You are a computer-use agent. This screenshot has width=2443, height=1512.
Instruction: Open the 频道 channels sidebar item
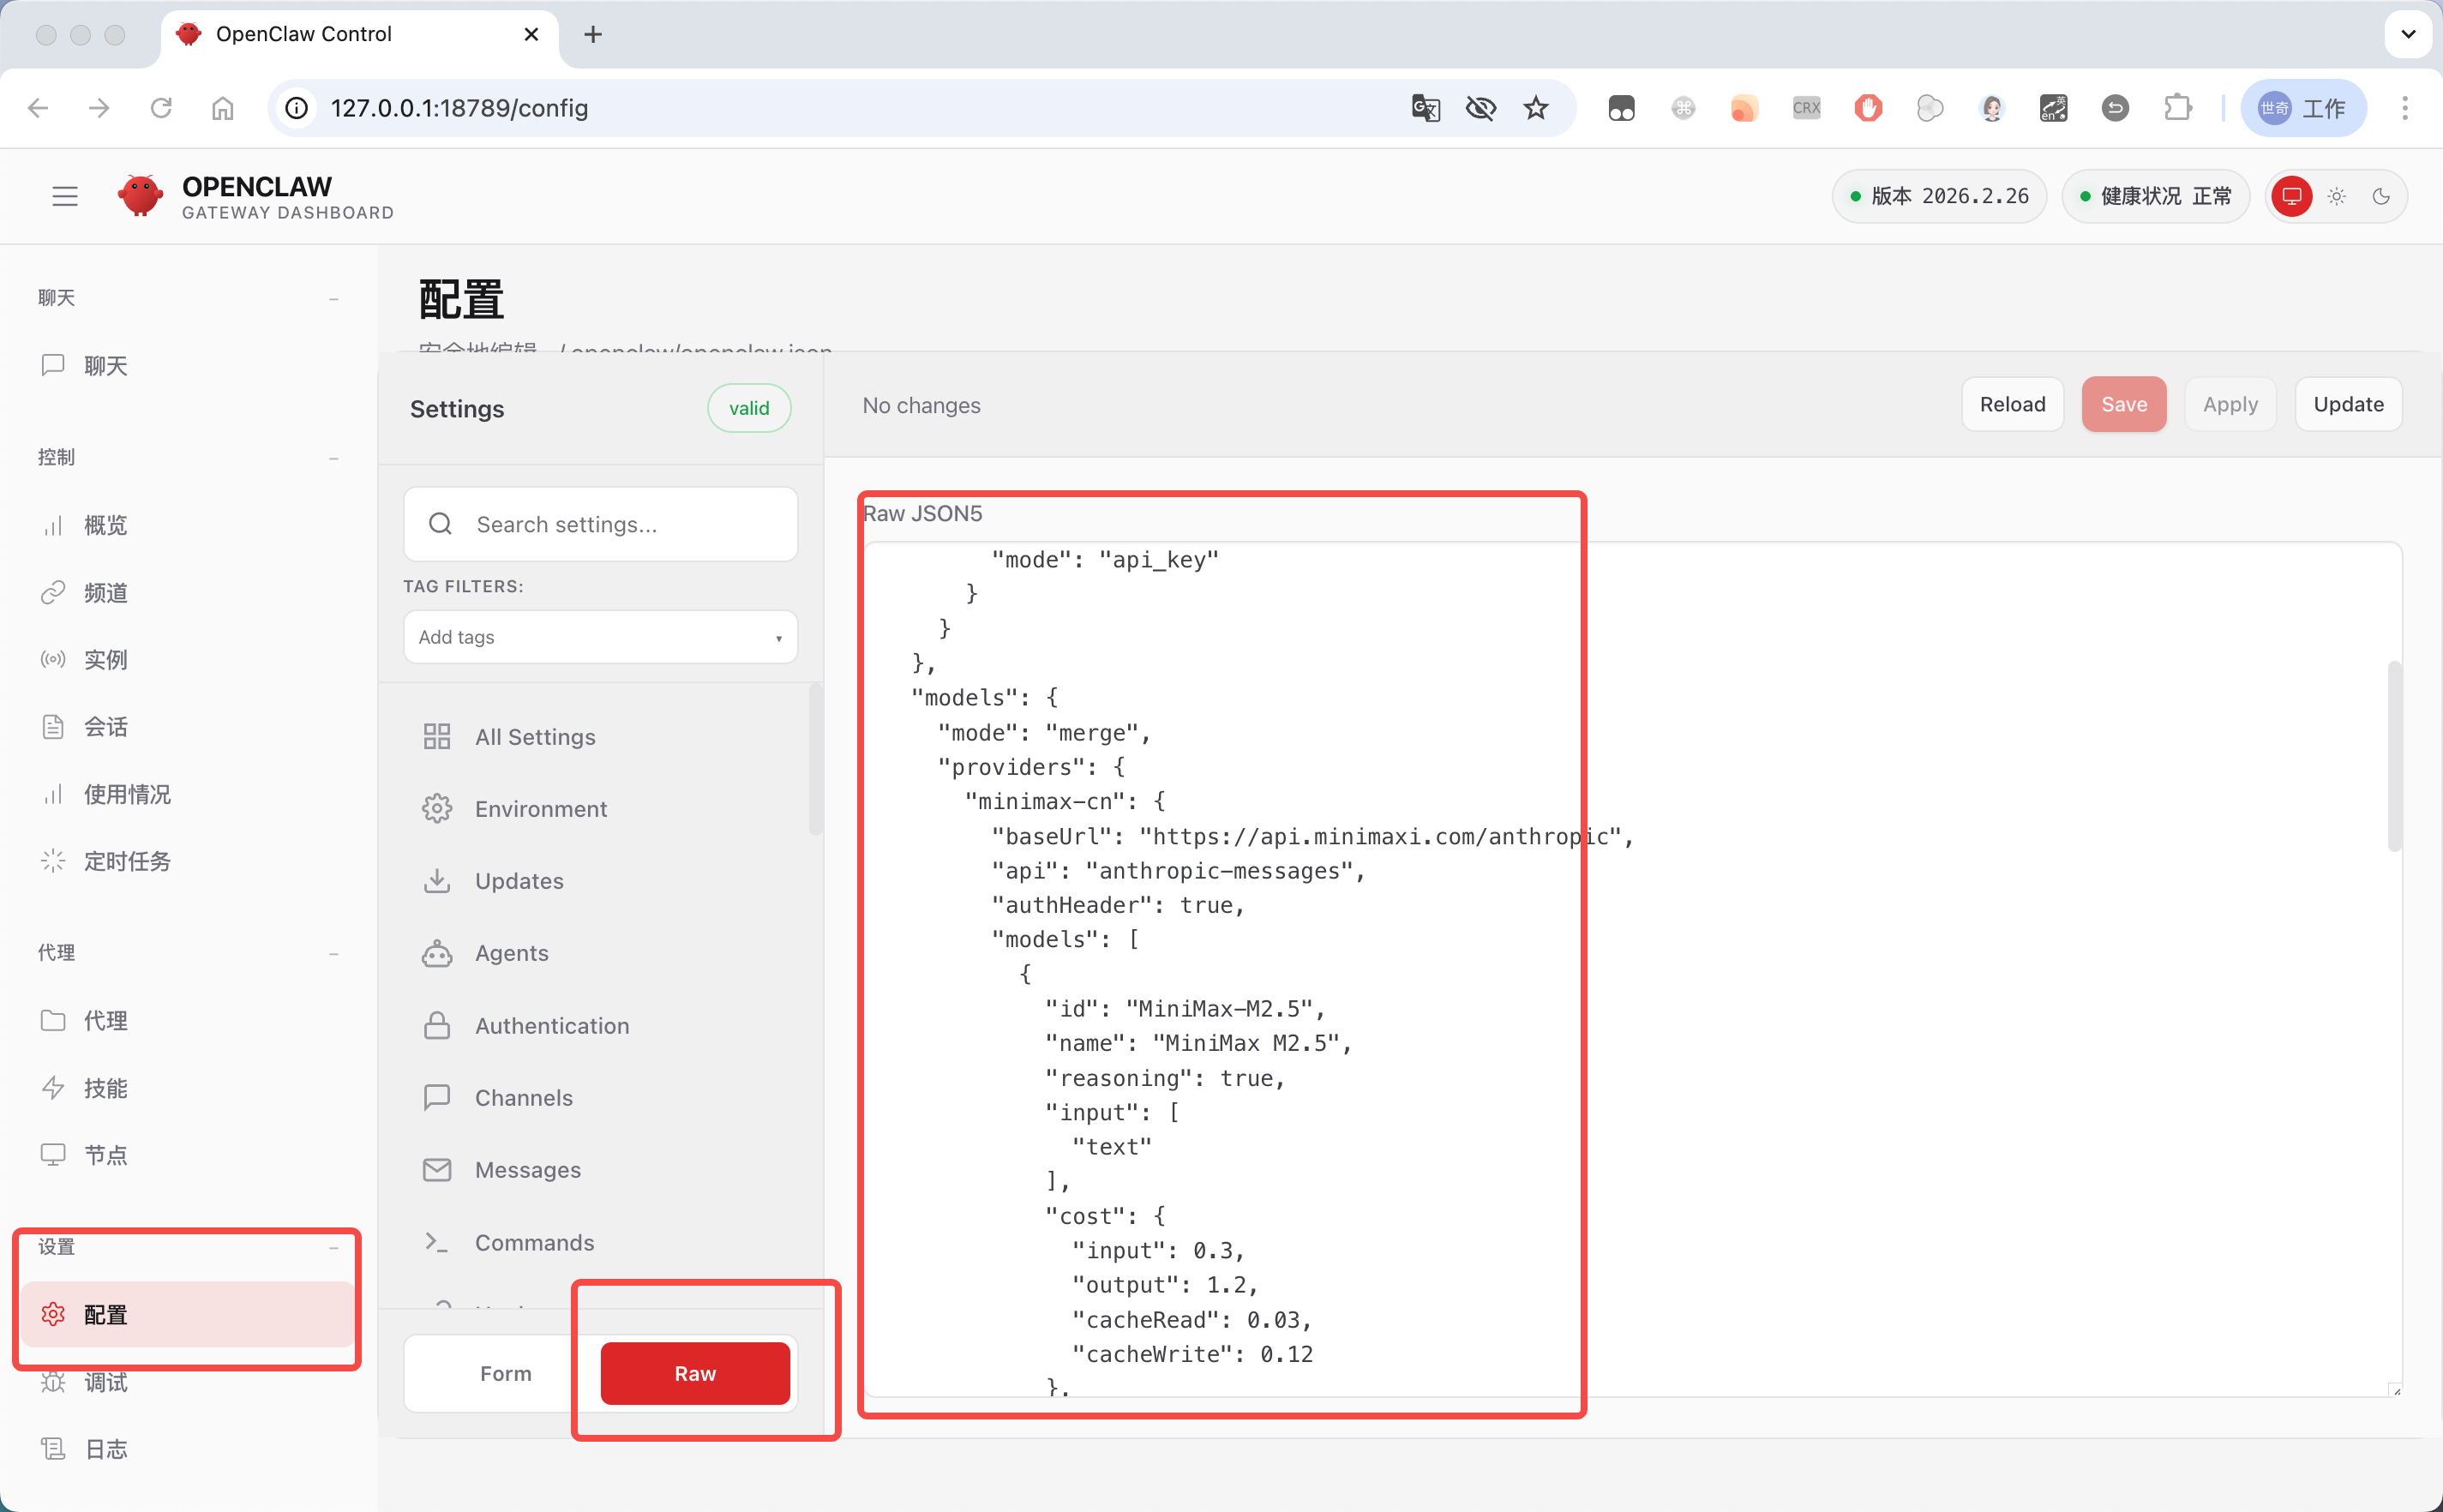click(x=104, y=592)
